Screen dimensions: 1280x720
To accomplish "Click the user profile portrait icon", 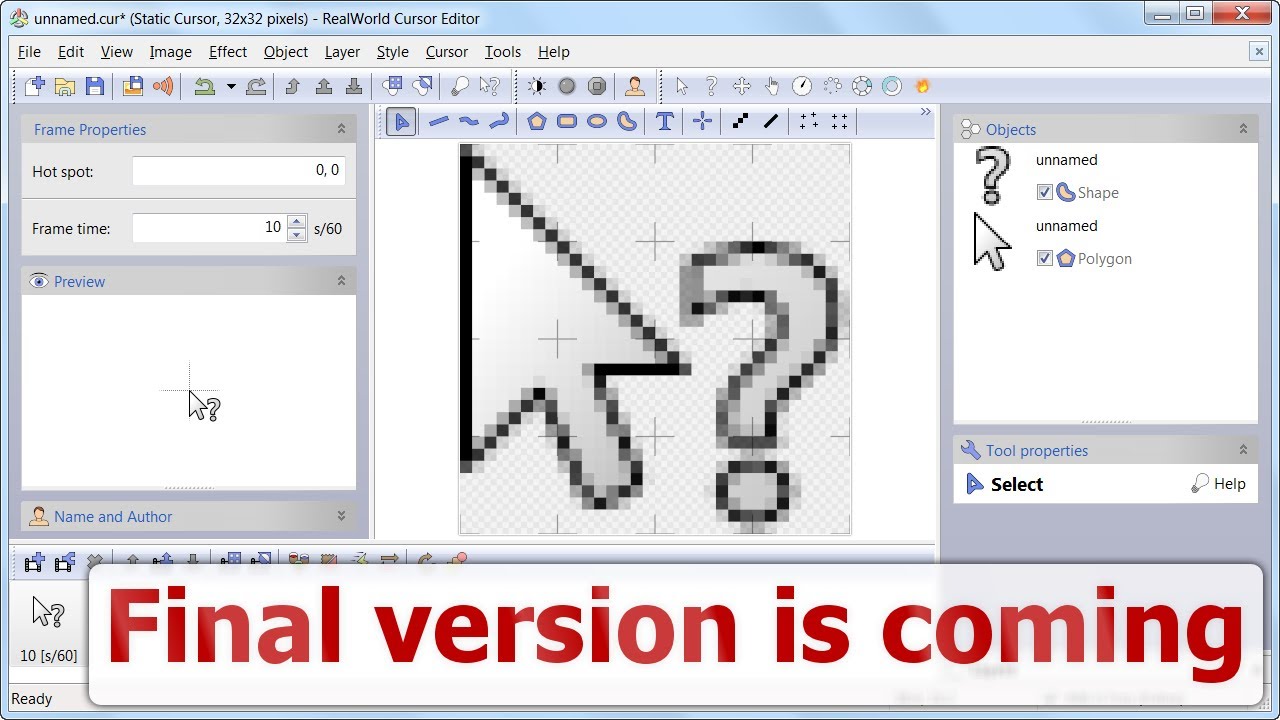I will coord(635,86).
